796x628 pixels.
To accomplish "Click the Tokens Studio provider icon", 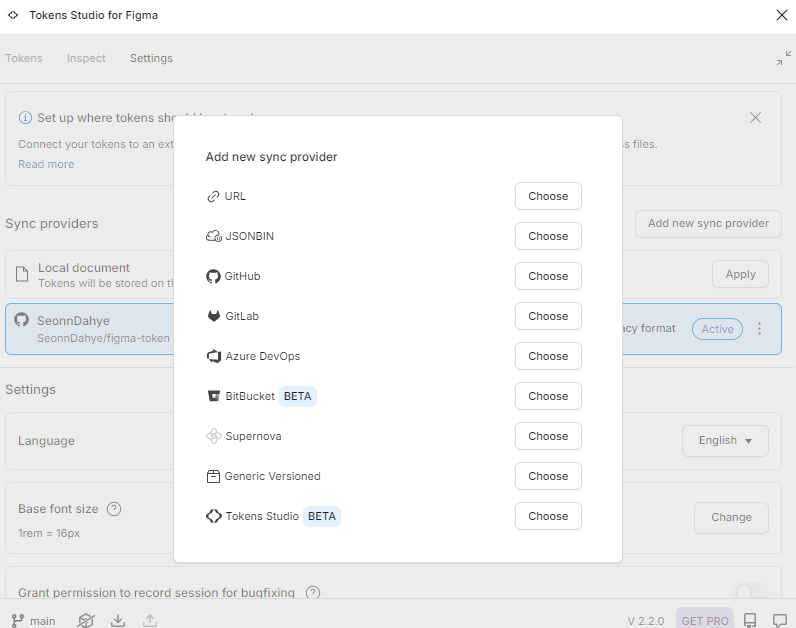I will click(213, 516).
